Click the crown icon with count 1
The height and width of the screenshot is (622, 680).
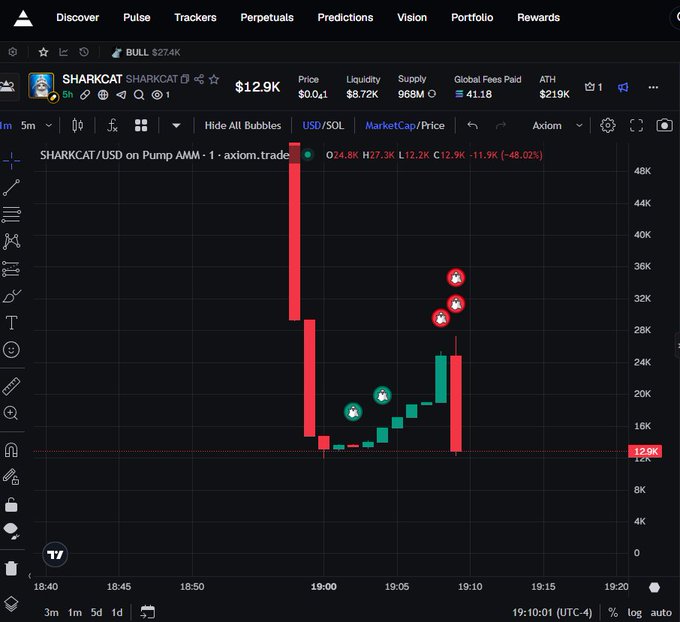(x=593, y=87)
